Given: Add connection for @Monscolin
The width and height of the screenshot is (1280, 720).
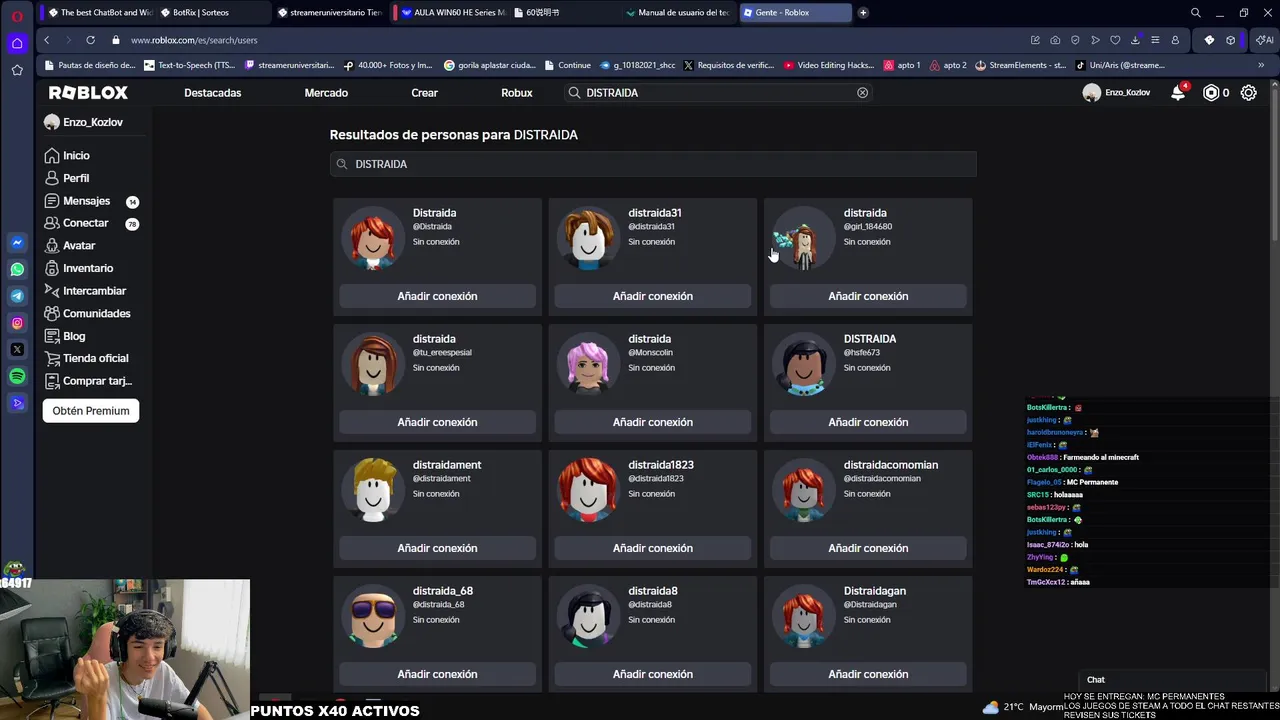Looking at the screenshot, I should tap(653, 422).
